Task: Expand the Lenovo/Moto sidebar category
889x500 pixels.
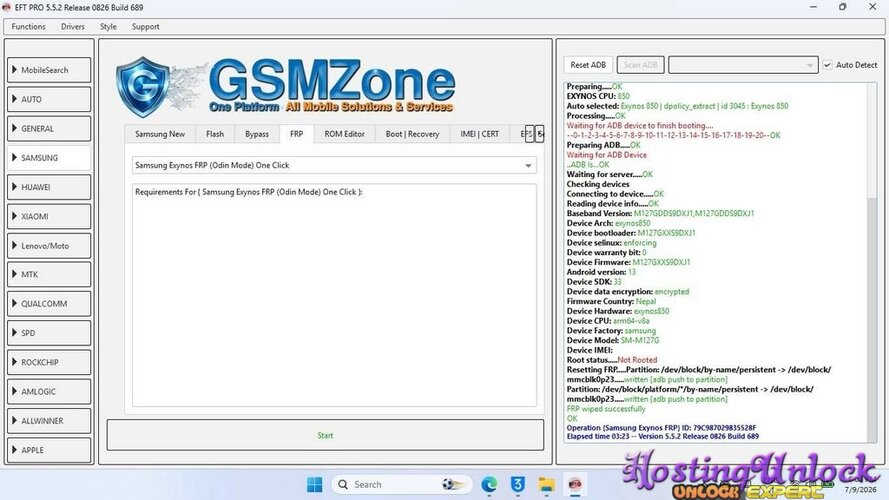Action: point(49,246)
